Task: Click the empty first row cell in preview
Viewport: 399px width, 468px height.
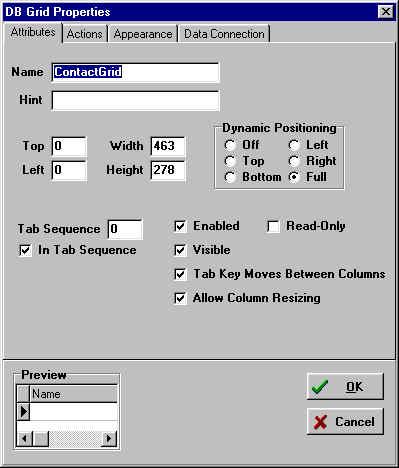Action: pyautogui.click(x=74, y=412)
